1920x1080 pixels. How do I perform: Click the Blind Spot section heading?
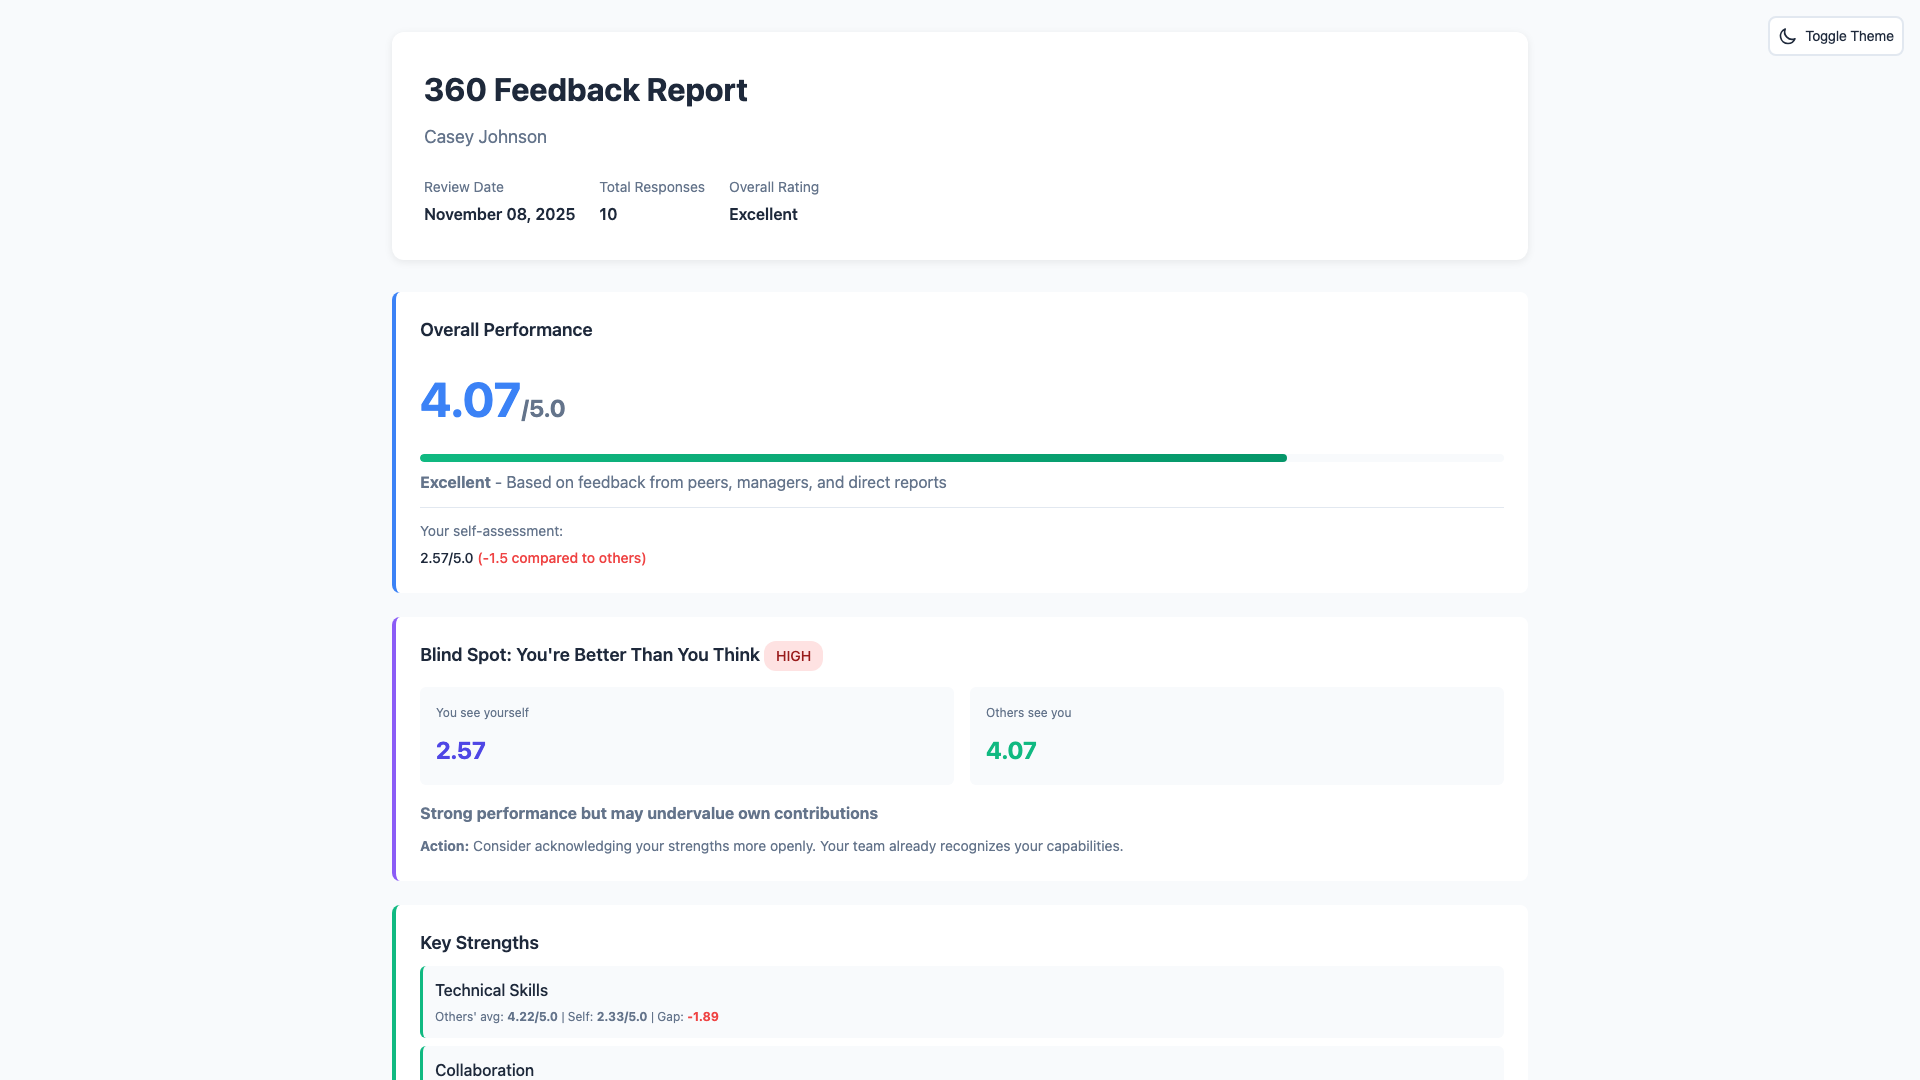tap(589, 655)
